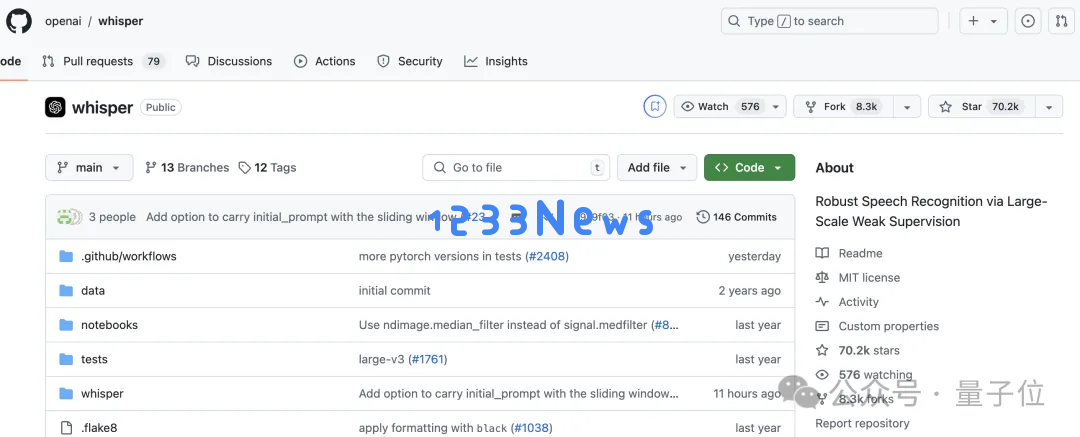Click the Custom properties icon
The height and width of the screenshot is (437, 1080).
822,326
